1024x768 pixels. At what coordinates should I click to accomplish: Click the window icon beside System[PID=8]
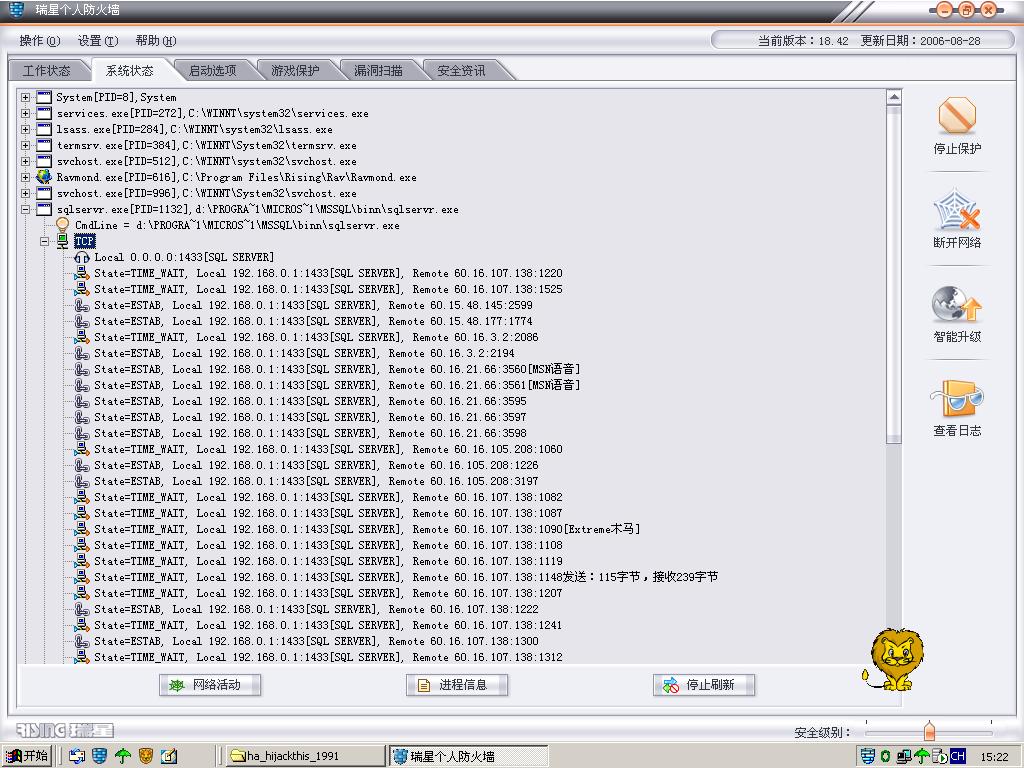click(44, 97)
